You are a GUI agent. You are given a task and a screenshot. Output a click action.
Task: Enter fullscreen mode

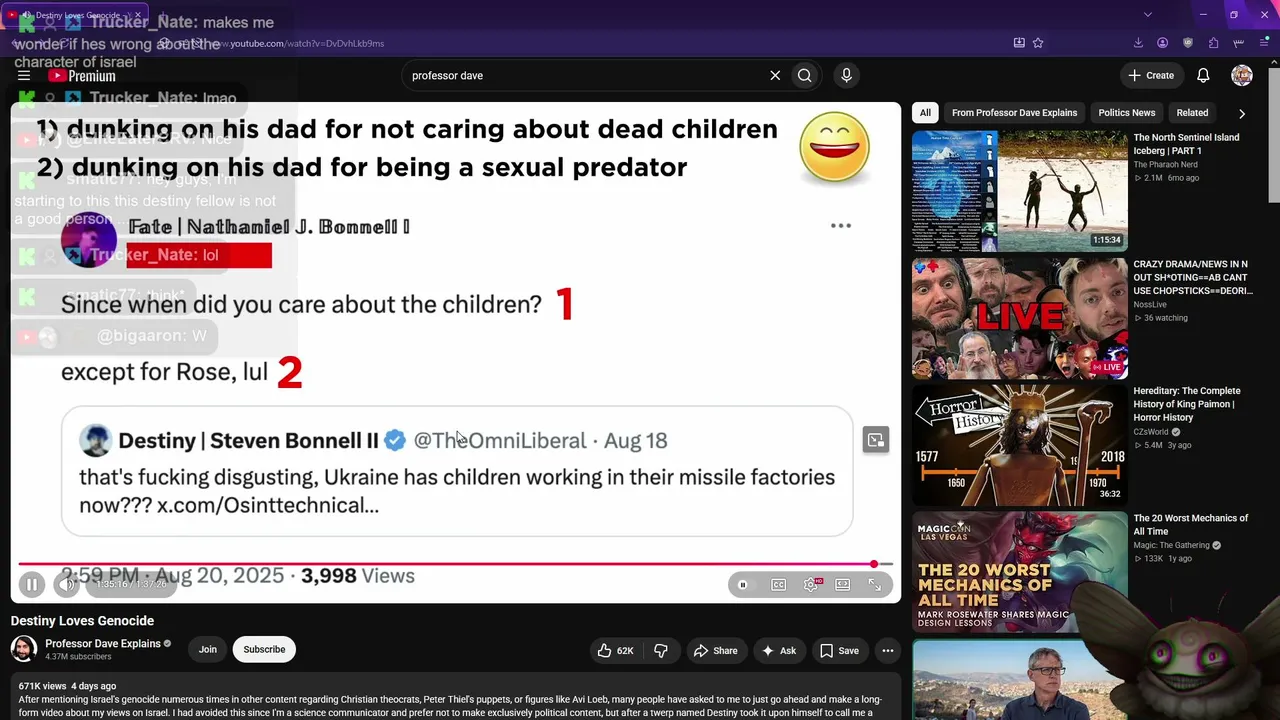875,585
